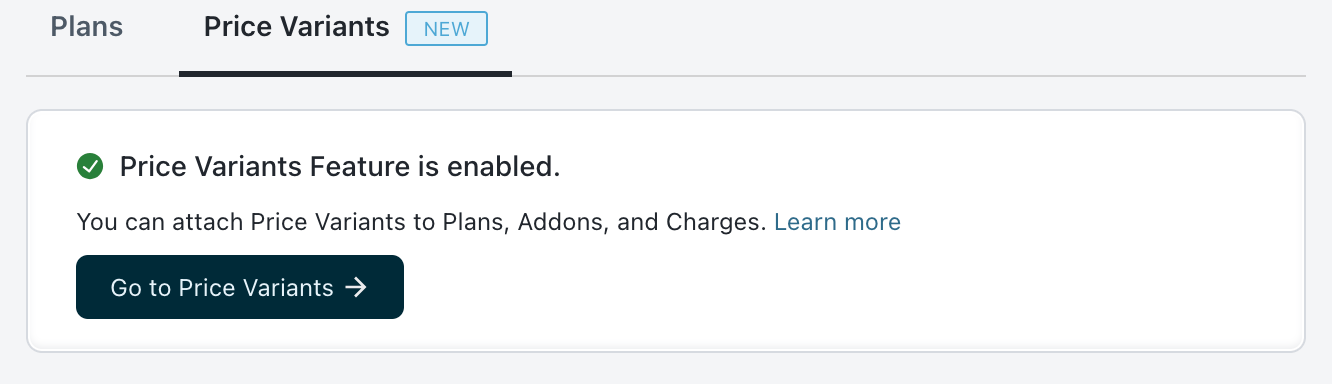Click the 'You can attach Price Variants' description text
The height and width of the screenshot is (384, 1332).
click(421, 222)
